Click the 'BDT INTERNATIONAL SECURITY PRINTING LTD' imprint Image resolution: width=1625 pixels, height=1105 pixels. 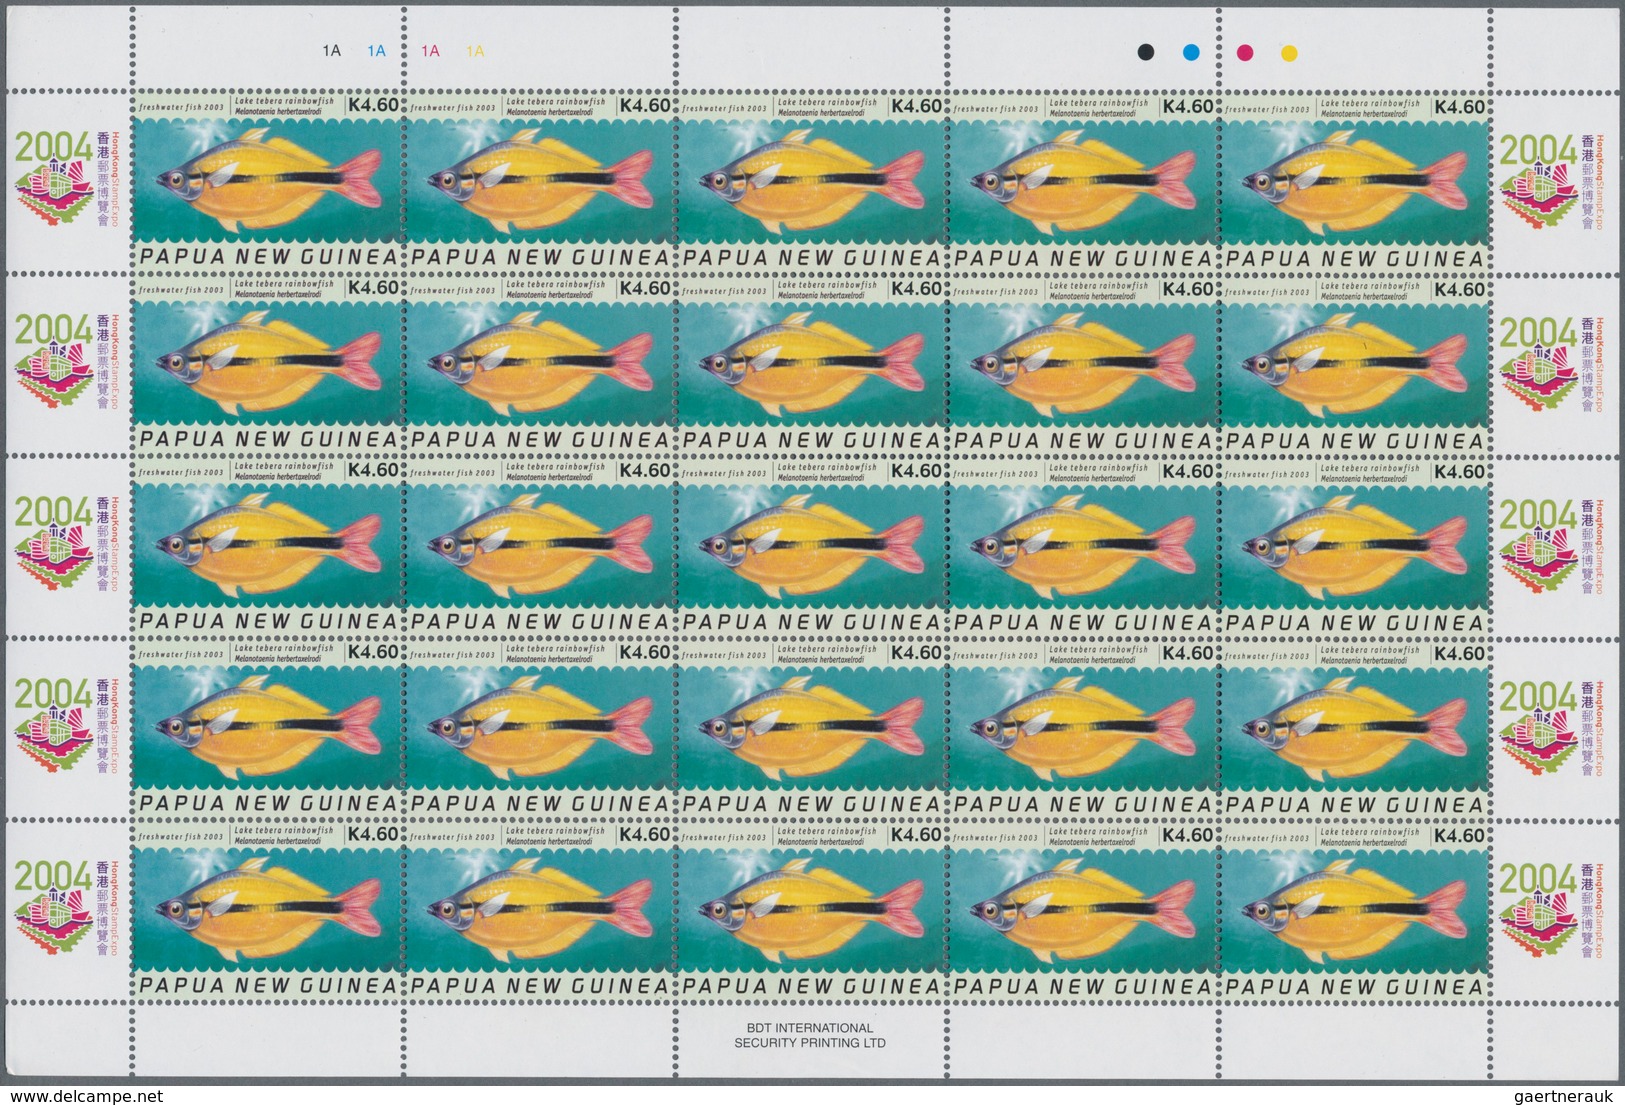(x=810, y=1035)
